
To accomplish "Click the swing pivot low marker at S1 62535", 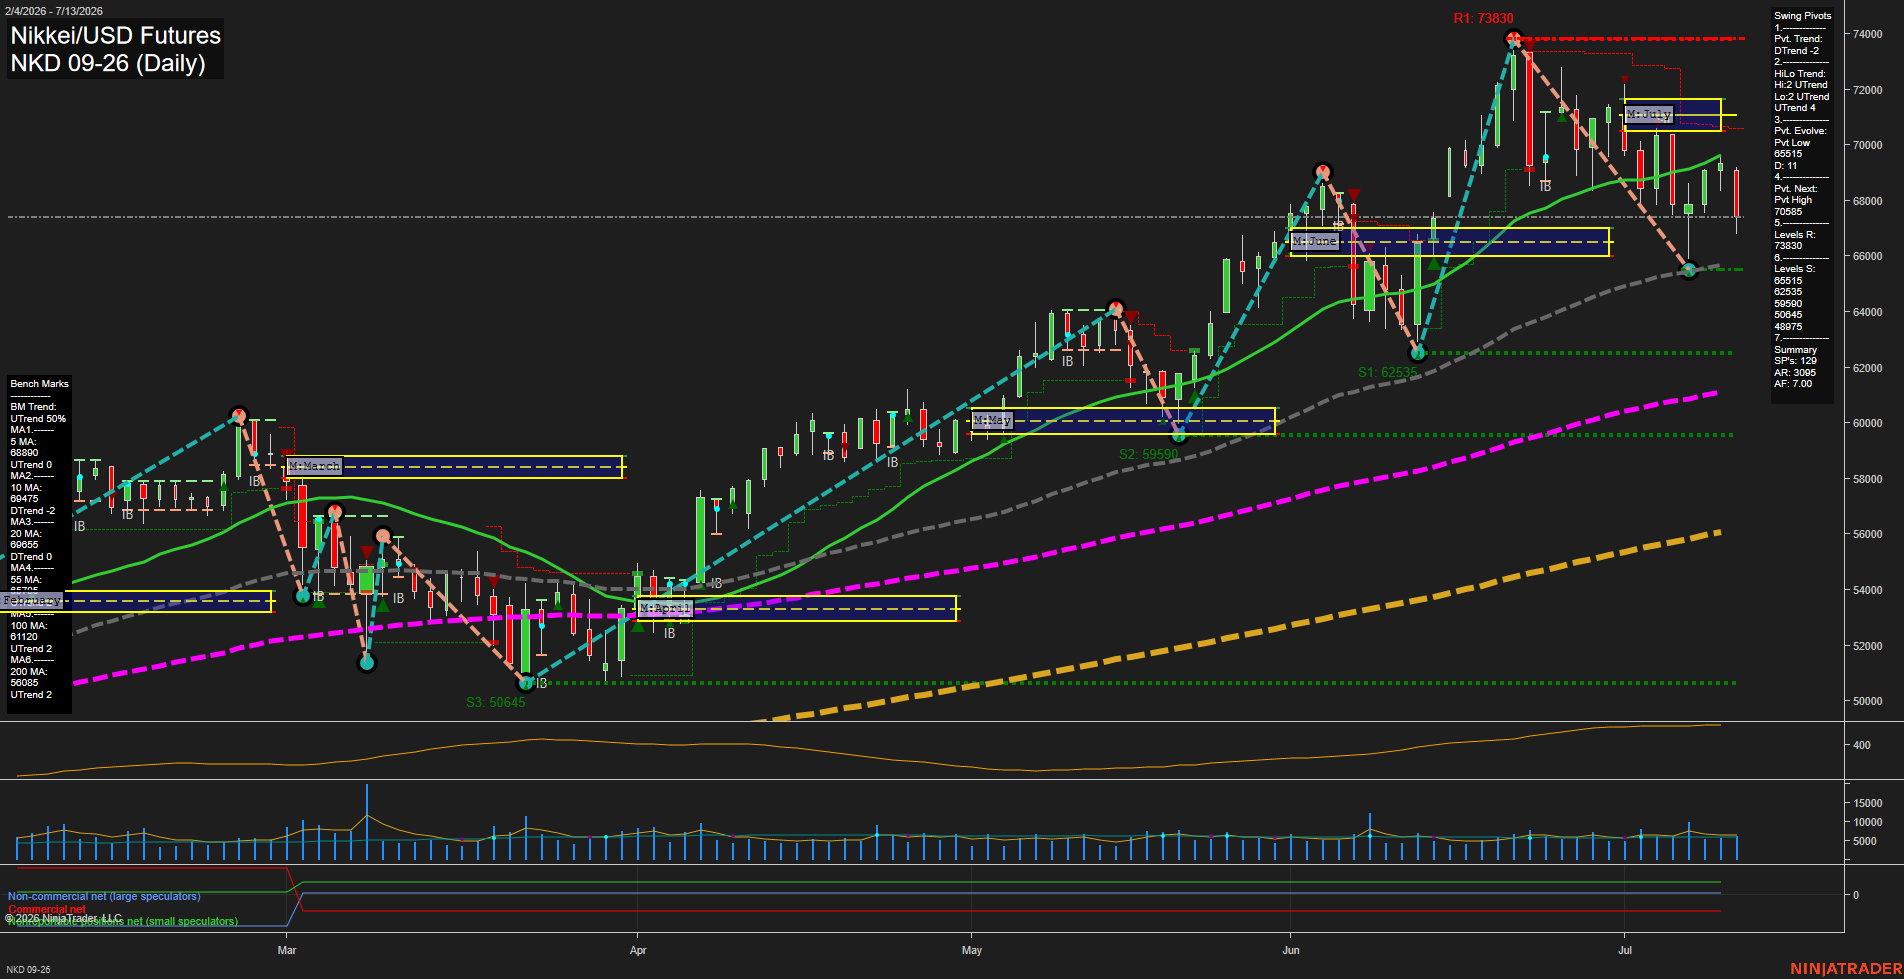I will [x=1417, y=353].
